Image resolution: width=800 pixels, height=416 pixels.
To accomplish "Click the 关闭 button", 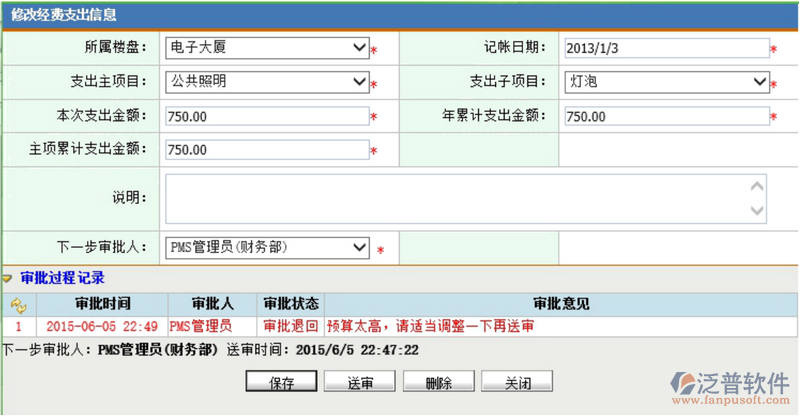I will coord(517,382).
